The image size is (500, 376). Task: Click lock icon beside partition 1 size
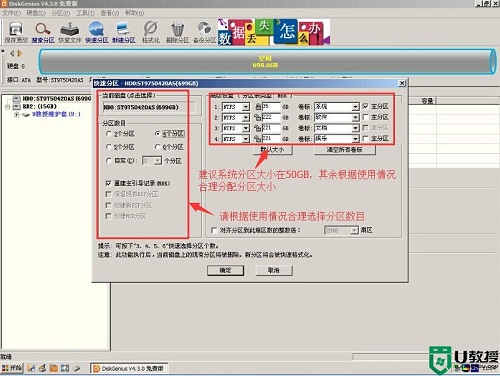coord(258,107)
